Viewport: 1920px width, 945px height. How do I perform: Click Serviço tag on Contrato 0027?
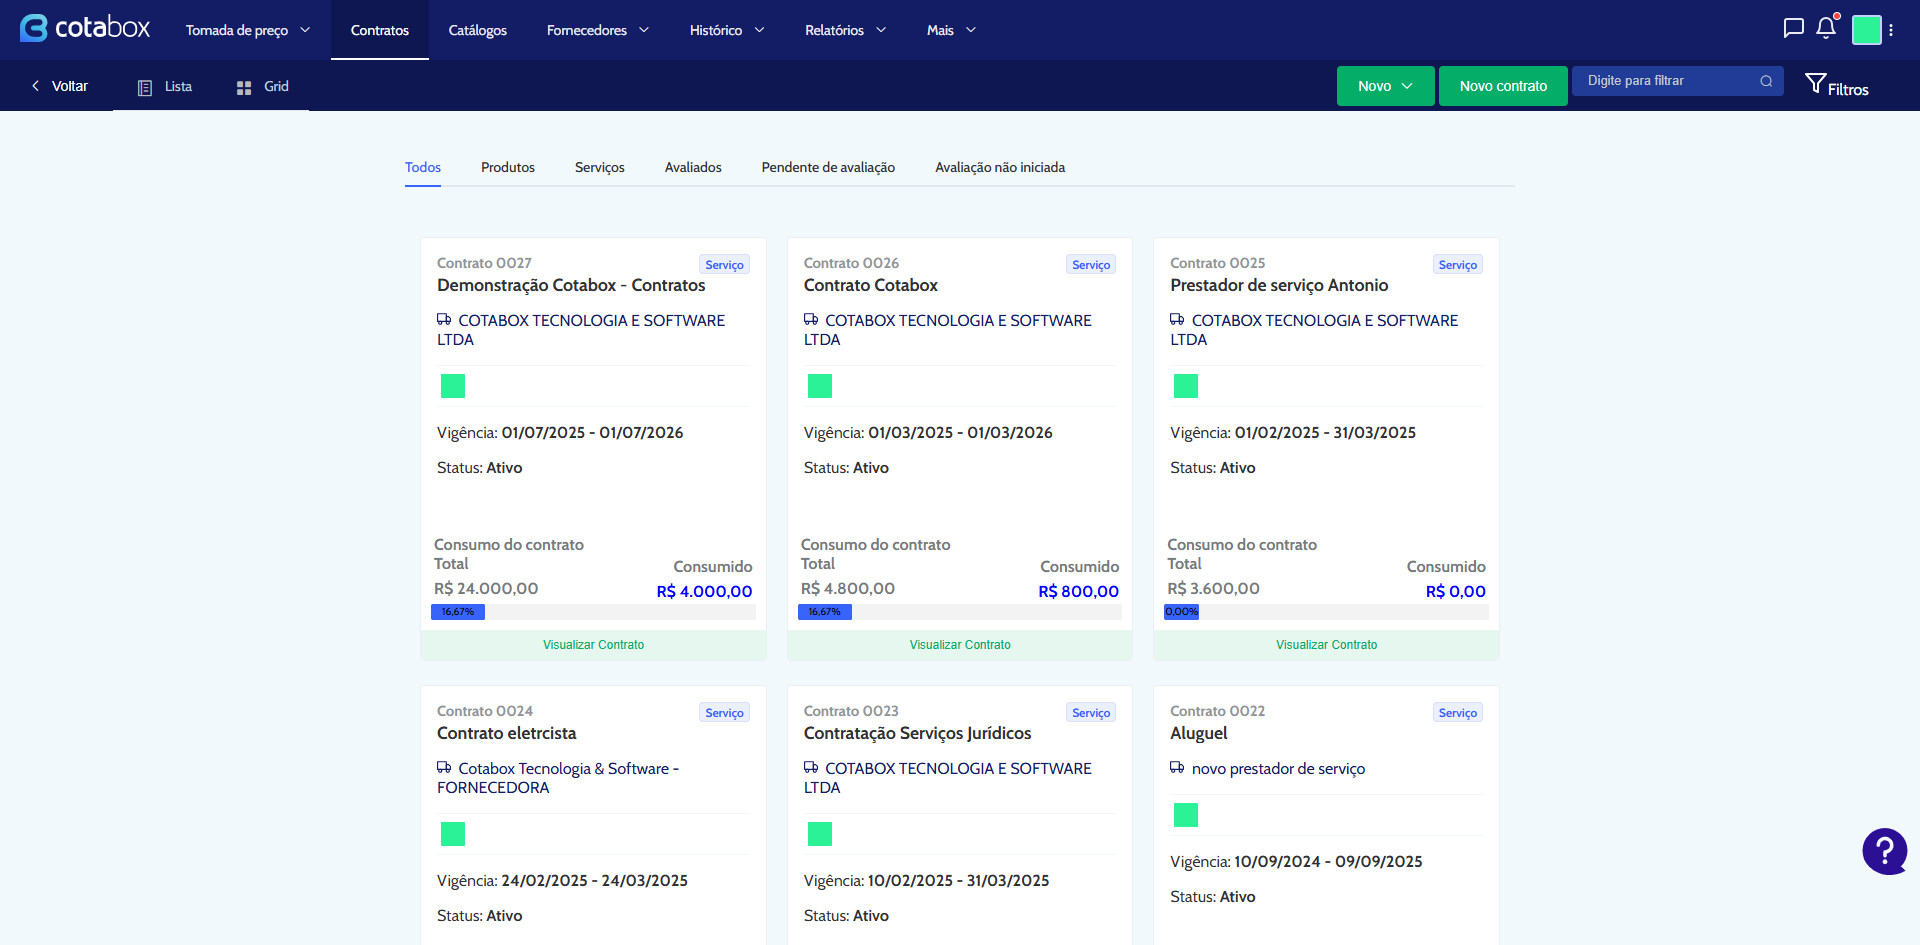point(724,265)
